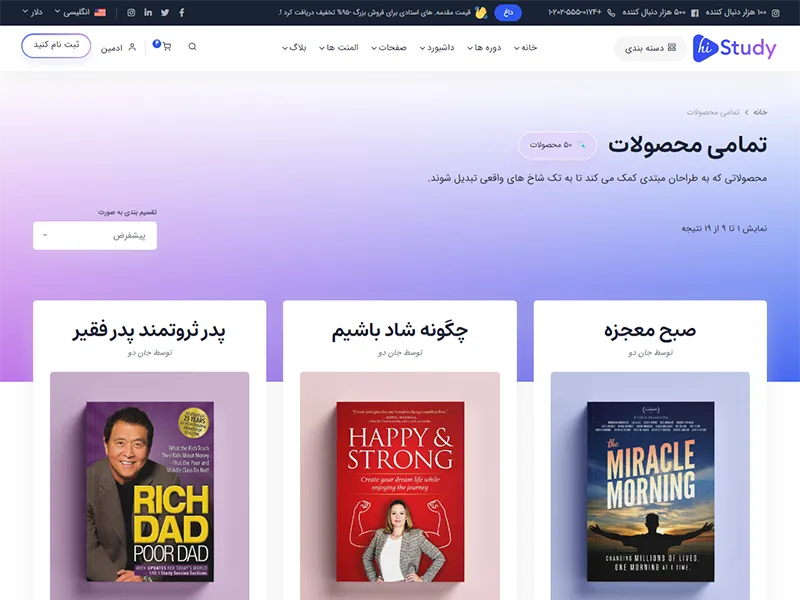Open the بلاگ menu item
Screen dimensions: 800x600
294,47
